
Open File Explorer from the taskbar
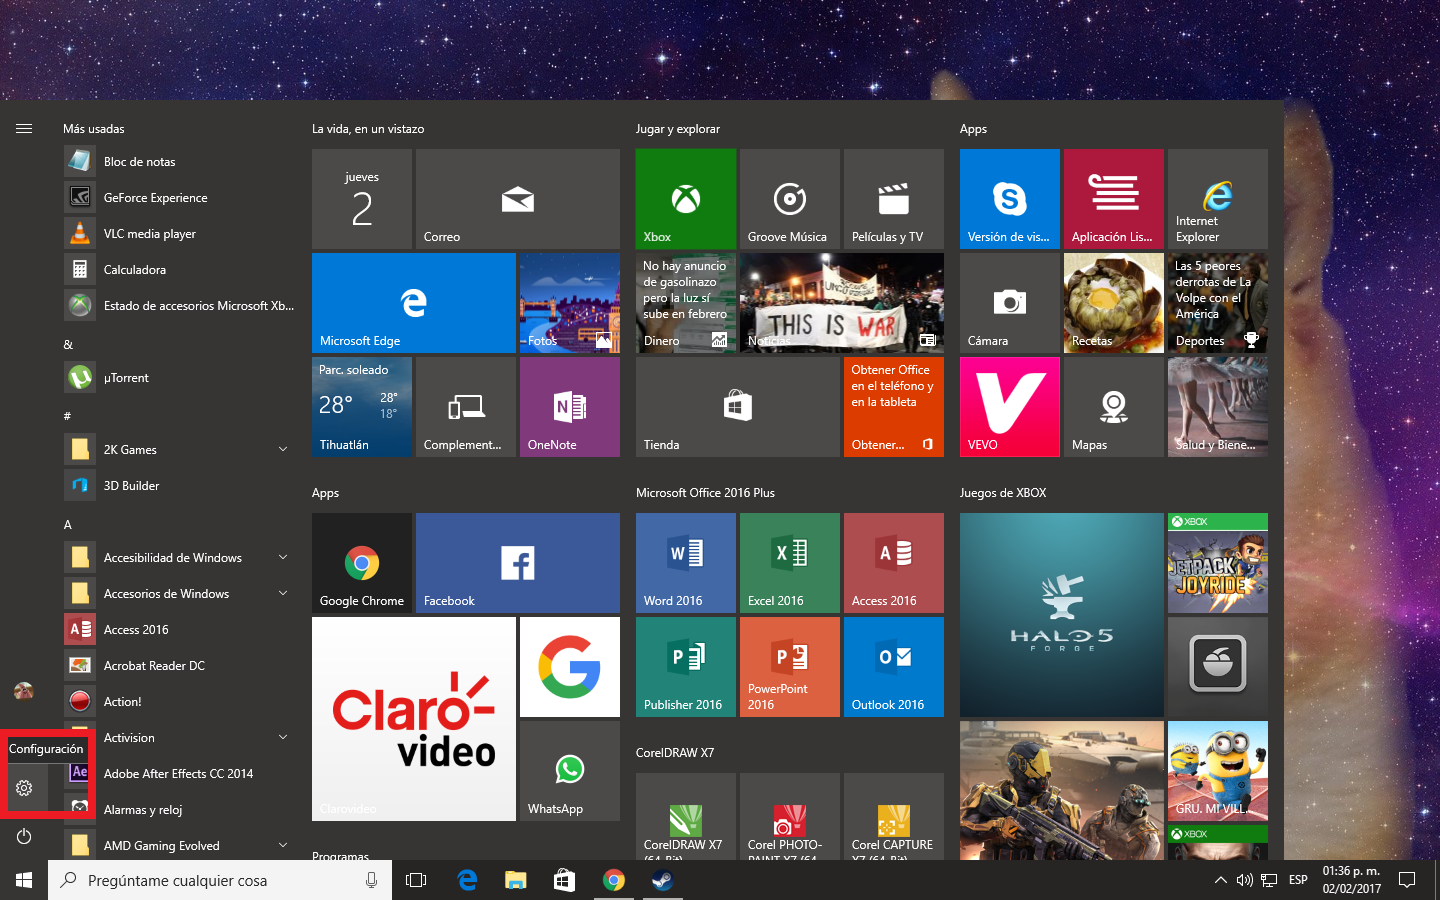coord(515,880)
